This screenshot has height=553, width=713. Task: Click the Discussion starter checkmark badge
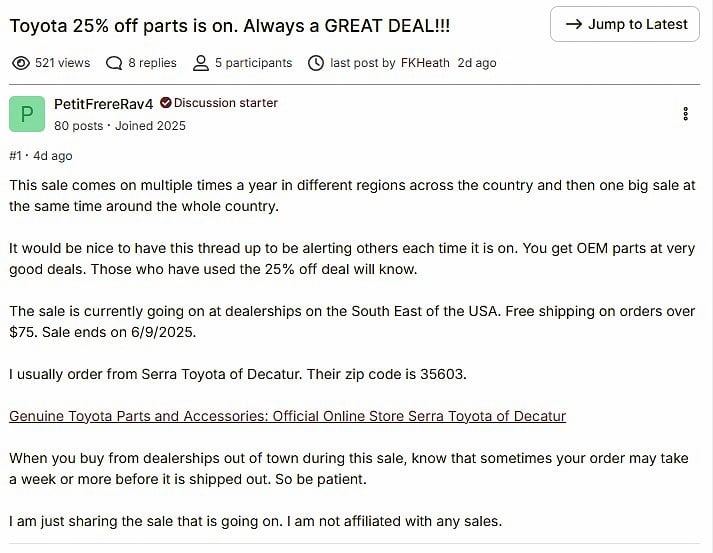[166, 103]
